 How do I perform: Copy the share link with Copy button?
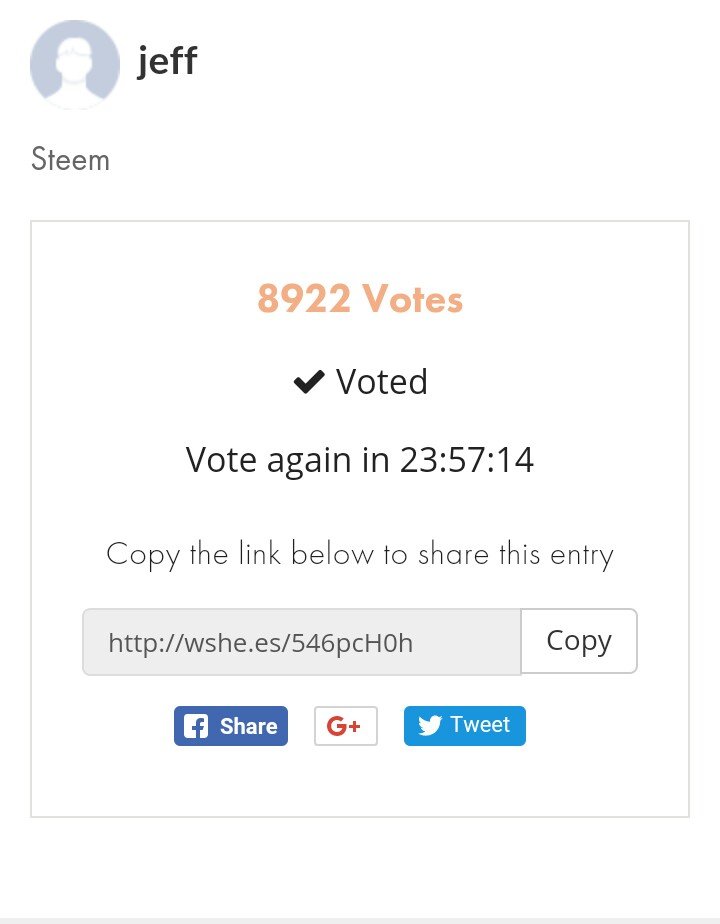click(x=579, y=641)
